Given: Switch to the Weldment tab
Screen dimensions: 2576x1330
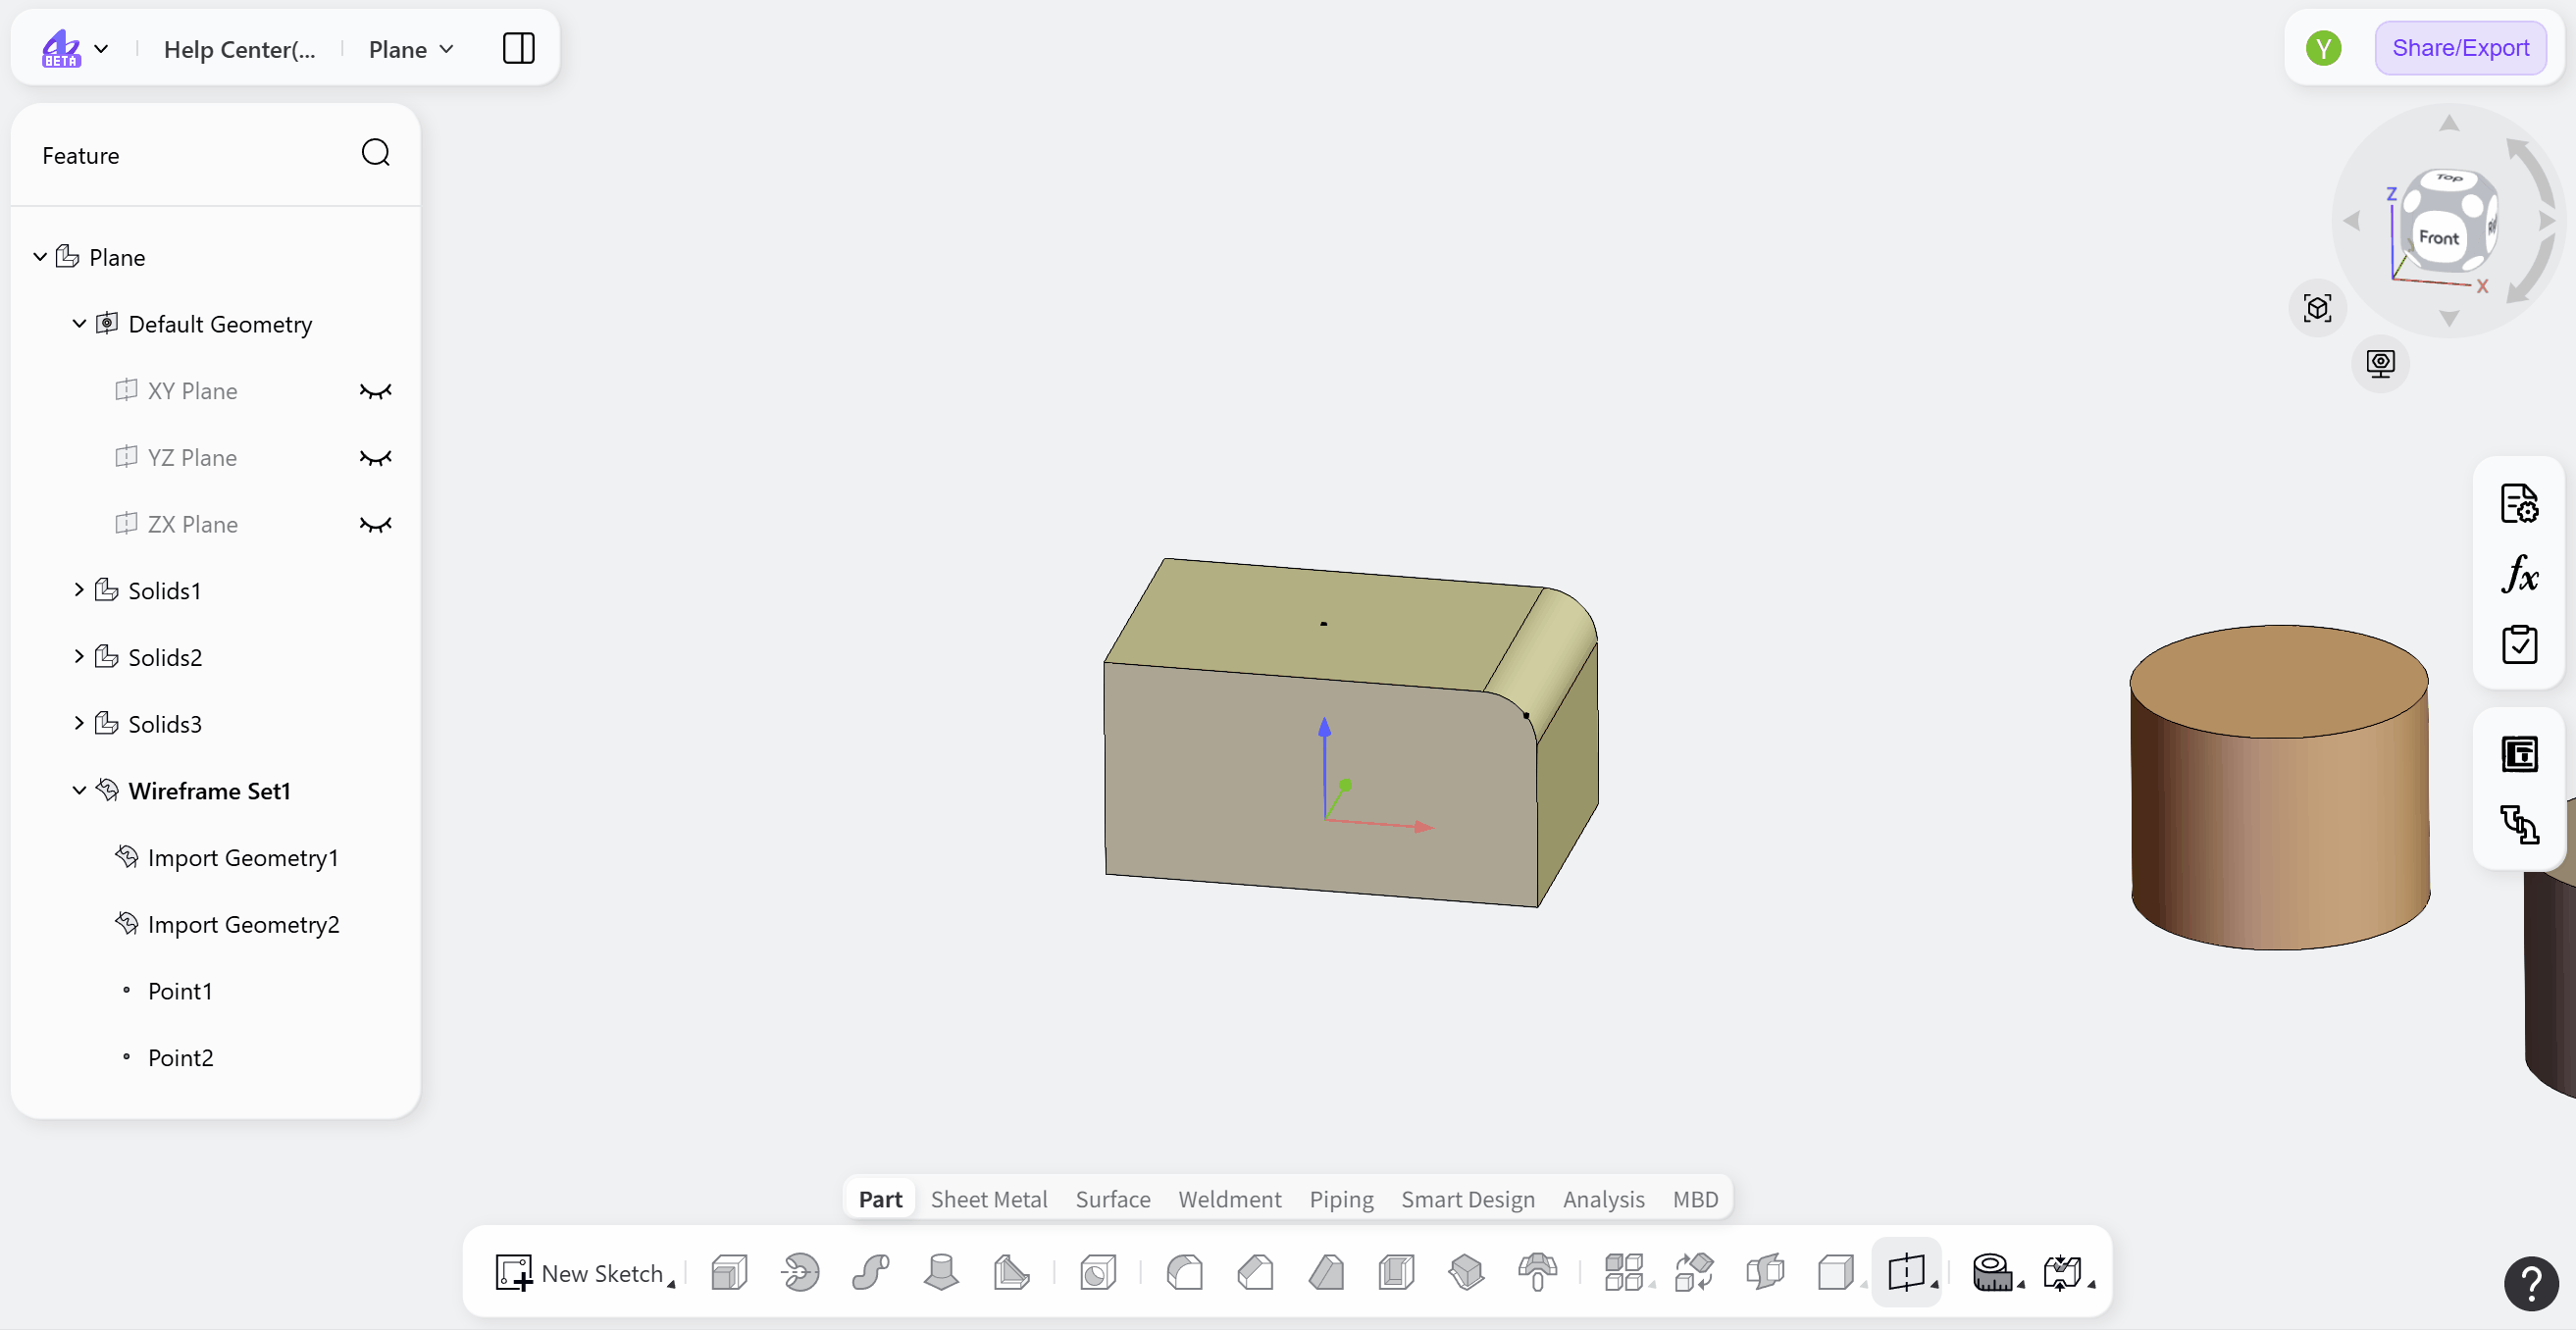Looking at the screenshot, I should 1229,1199.
